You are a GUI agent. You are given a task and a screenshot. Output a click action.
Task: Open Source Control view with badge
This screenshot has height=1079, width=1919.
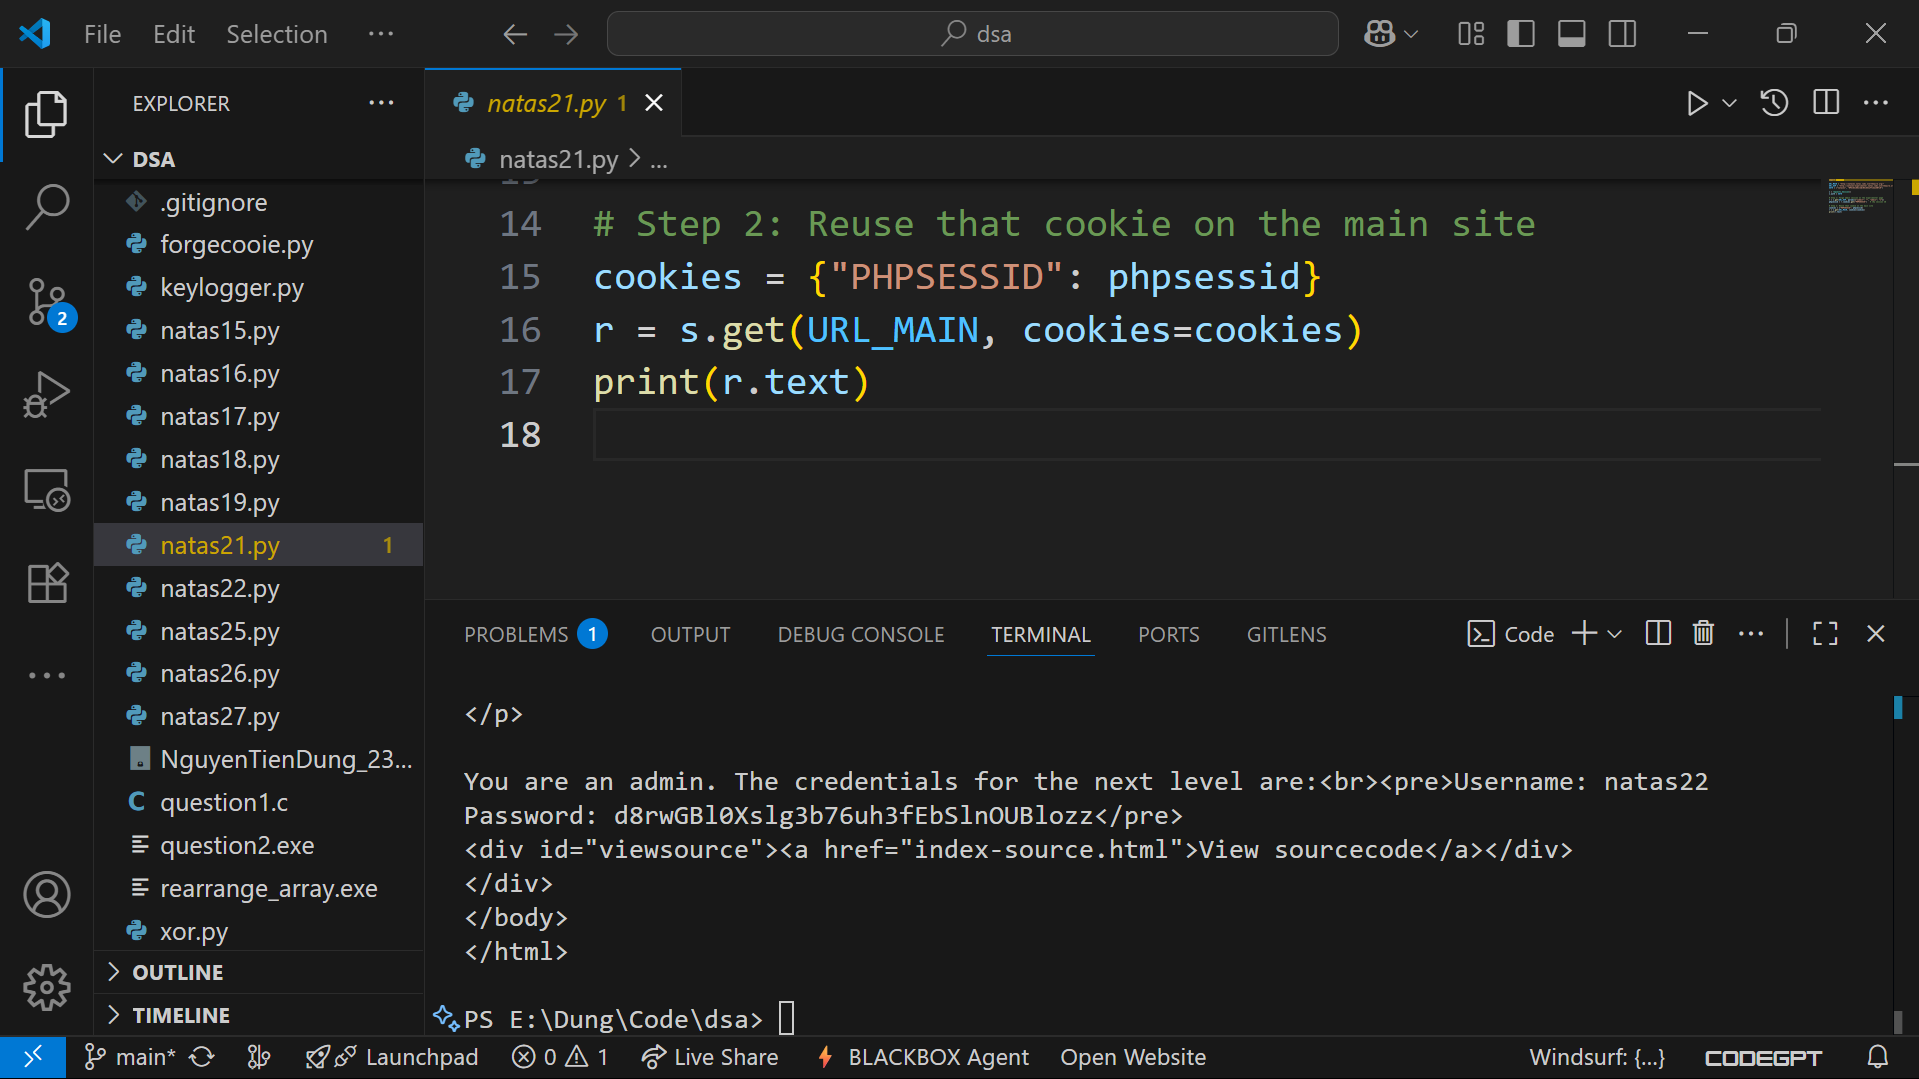(x=47, y=301)
